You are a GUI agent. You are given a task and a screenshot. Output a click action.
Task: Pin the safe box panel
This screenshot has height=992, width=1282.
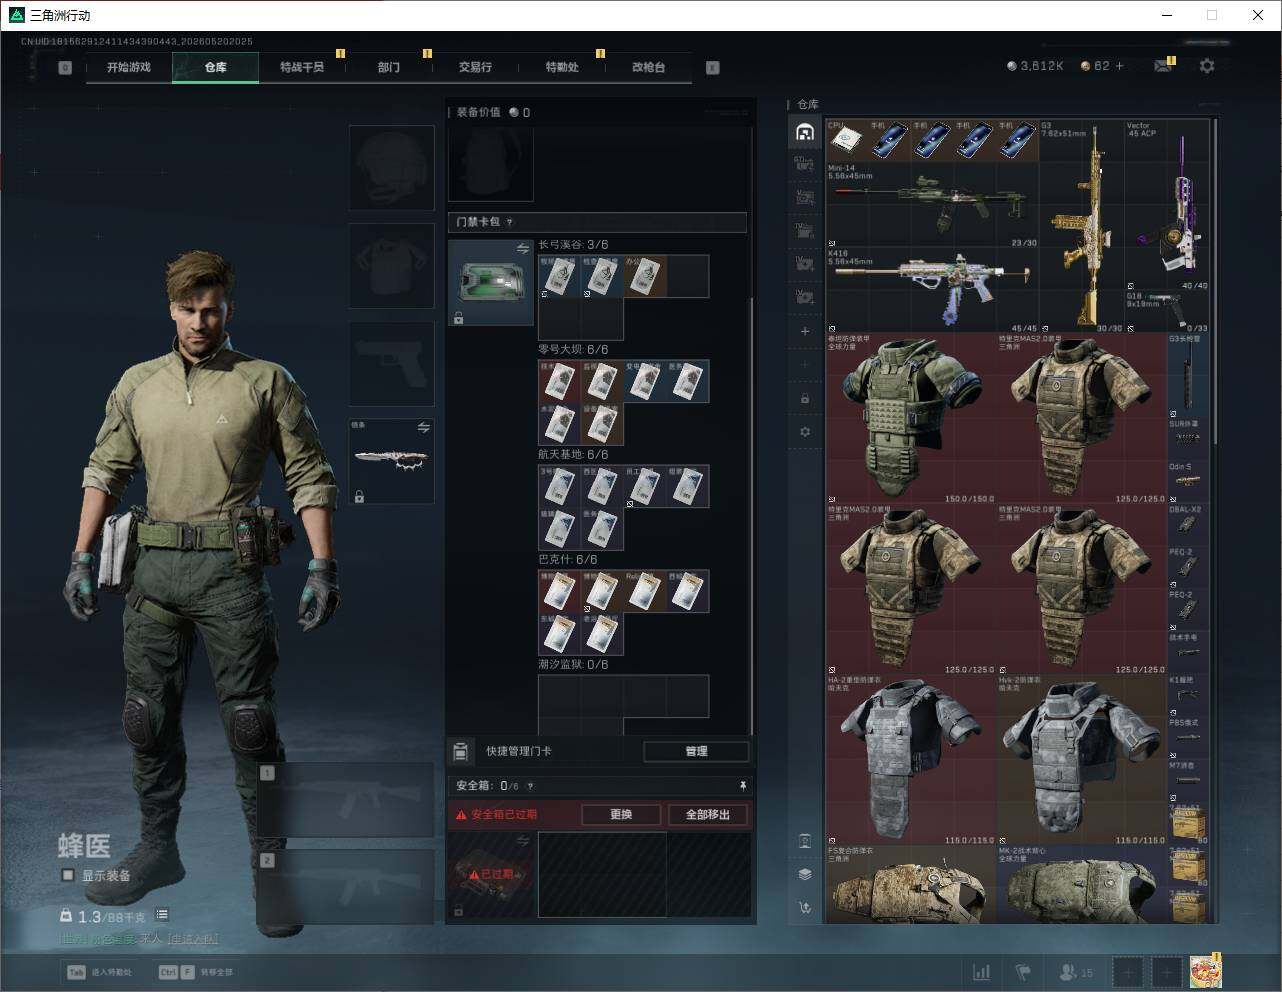click(x=743, y=786)
